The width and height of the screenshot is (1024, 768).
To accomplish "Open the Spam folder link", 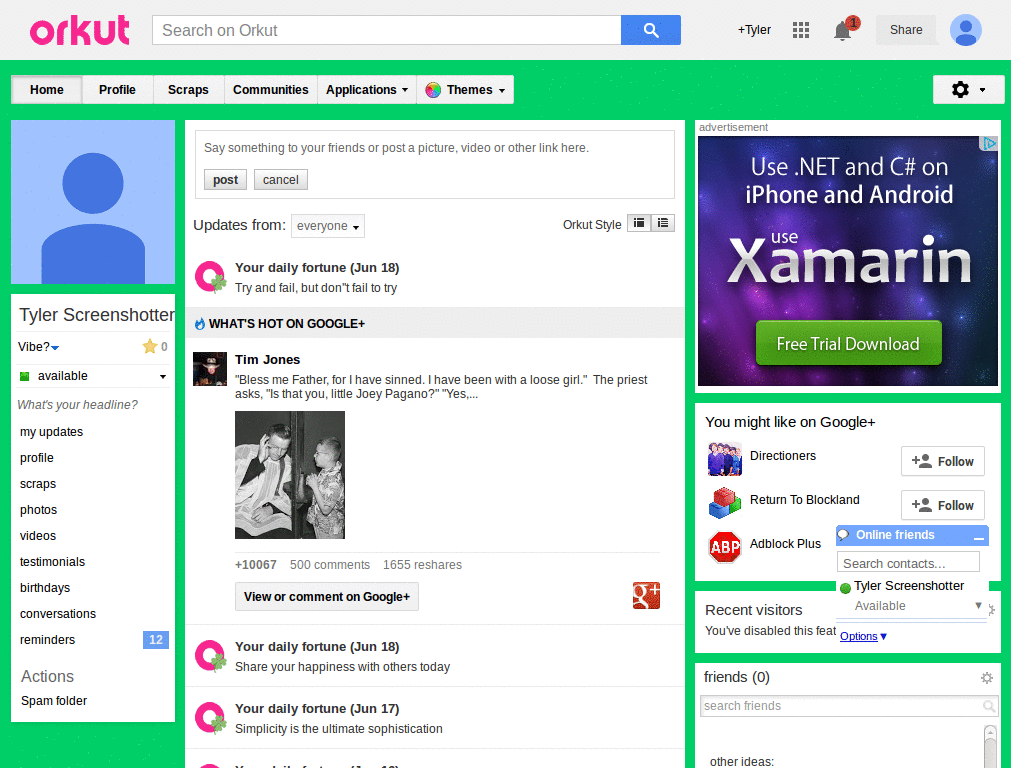I will pyautogui.click(x=54, y=701).
